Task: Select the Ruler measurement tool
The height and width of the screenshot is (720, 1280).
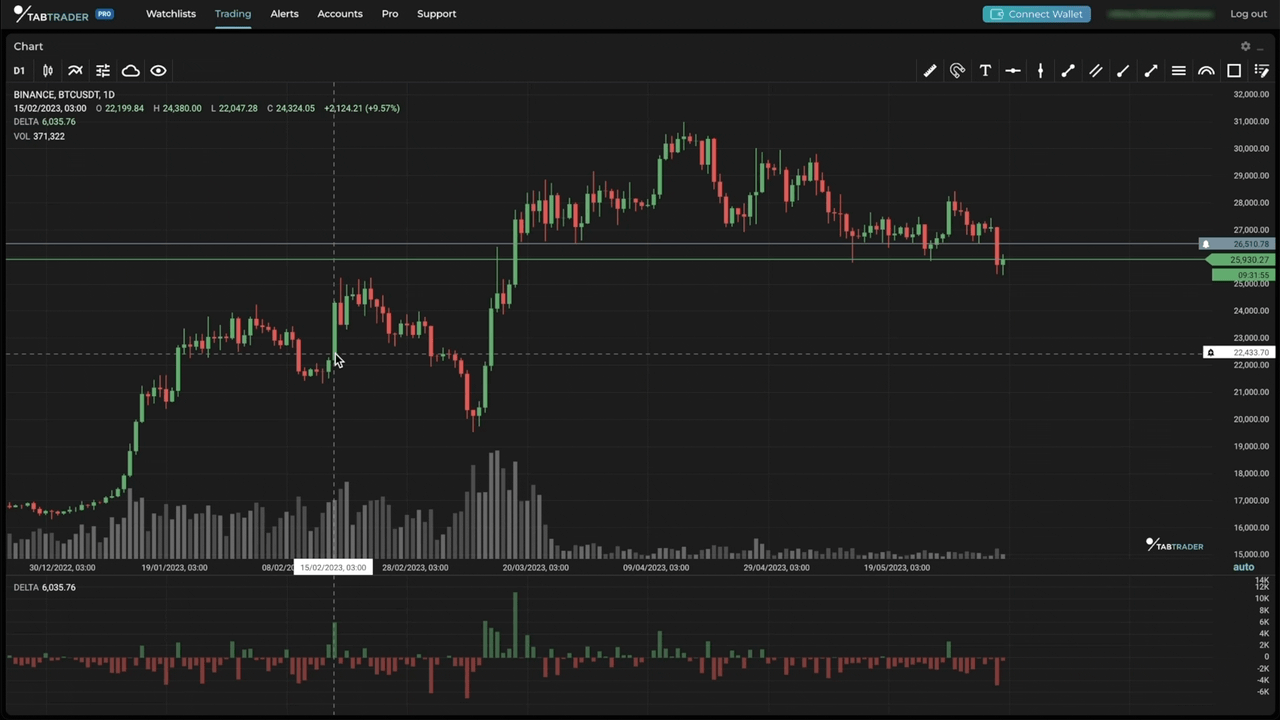Action: coord(929,70)
